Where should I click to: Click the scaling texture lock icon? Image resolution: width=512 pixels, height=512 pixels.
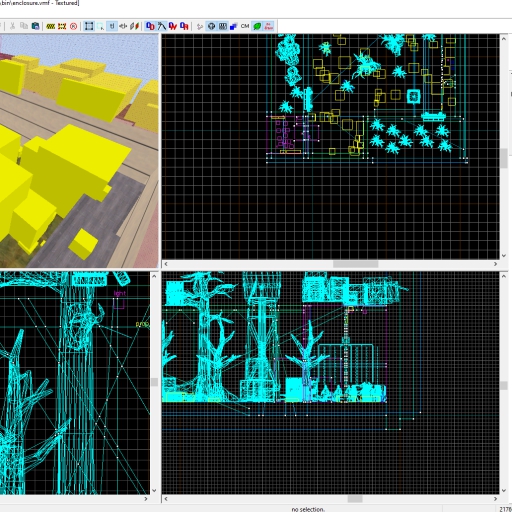pos(123,26)
